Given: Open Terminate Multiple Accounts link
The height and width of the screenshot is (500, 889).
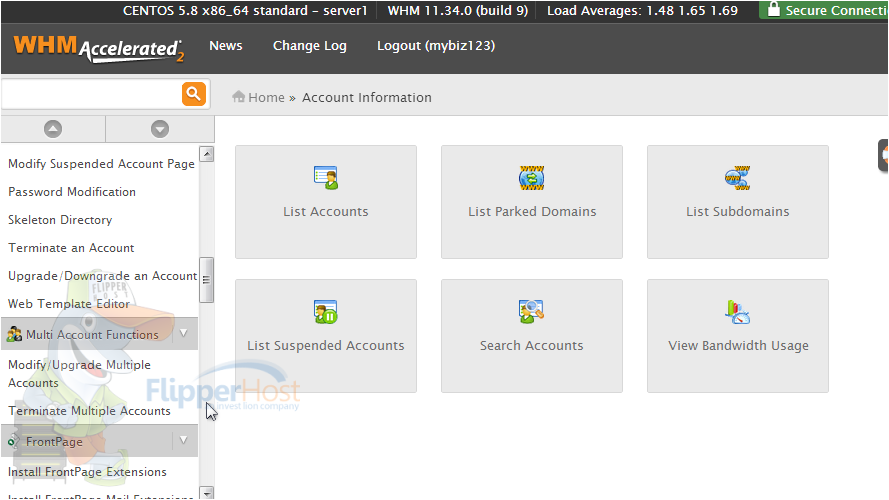Looking at the screenshot, I should pos(89,411).
